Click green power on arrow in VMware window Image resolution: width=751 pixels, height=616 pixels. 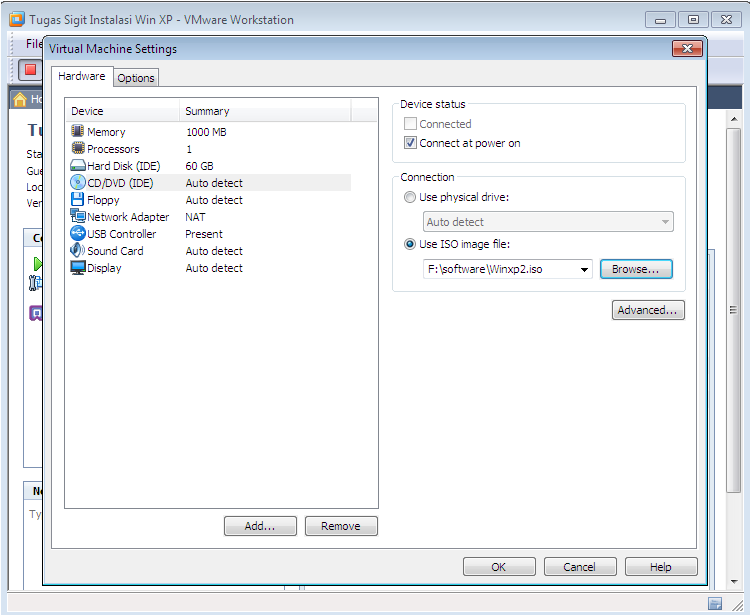(37, 263)
